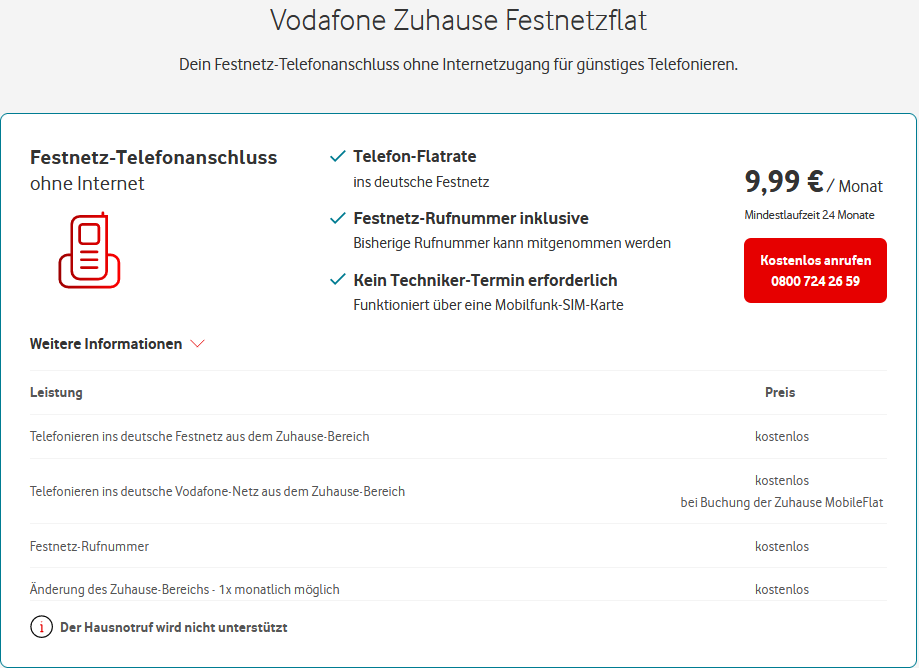Screen dimensions: 919x668
Task: Click the Zuhause MobileFlat booking note
Action: tap(781, 503)
